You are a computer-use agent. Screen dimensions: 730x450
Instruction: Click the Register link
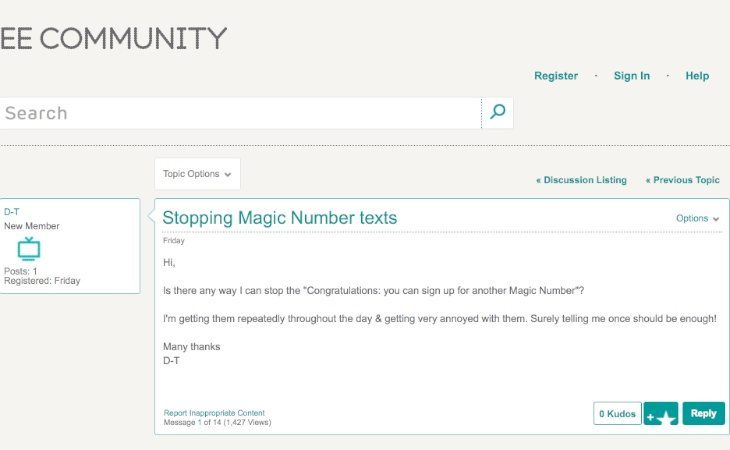(556, 76)
